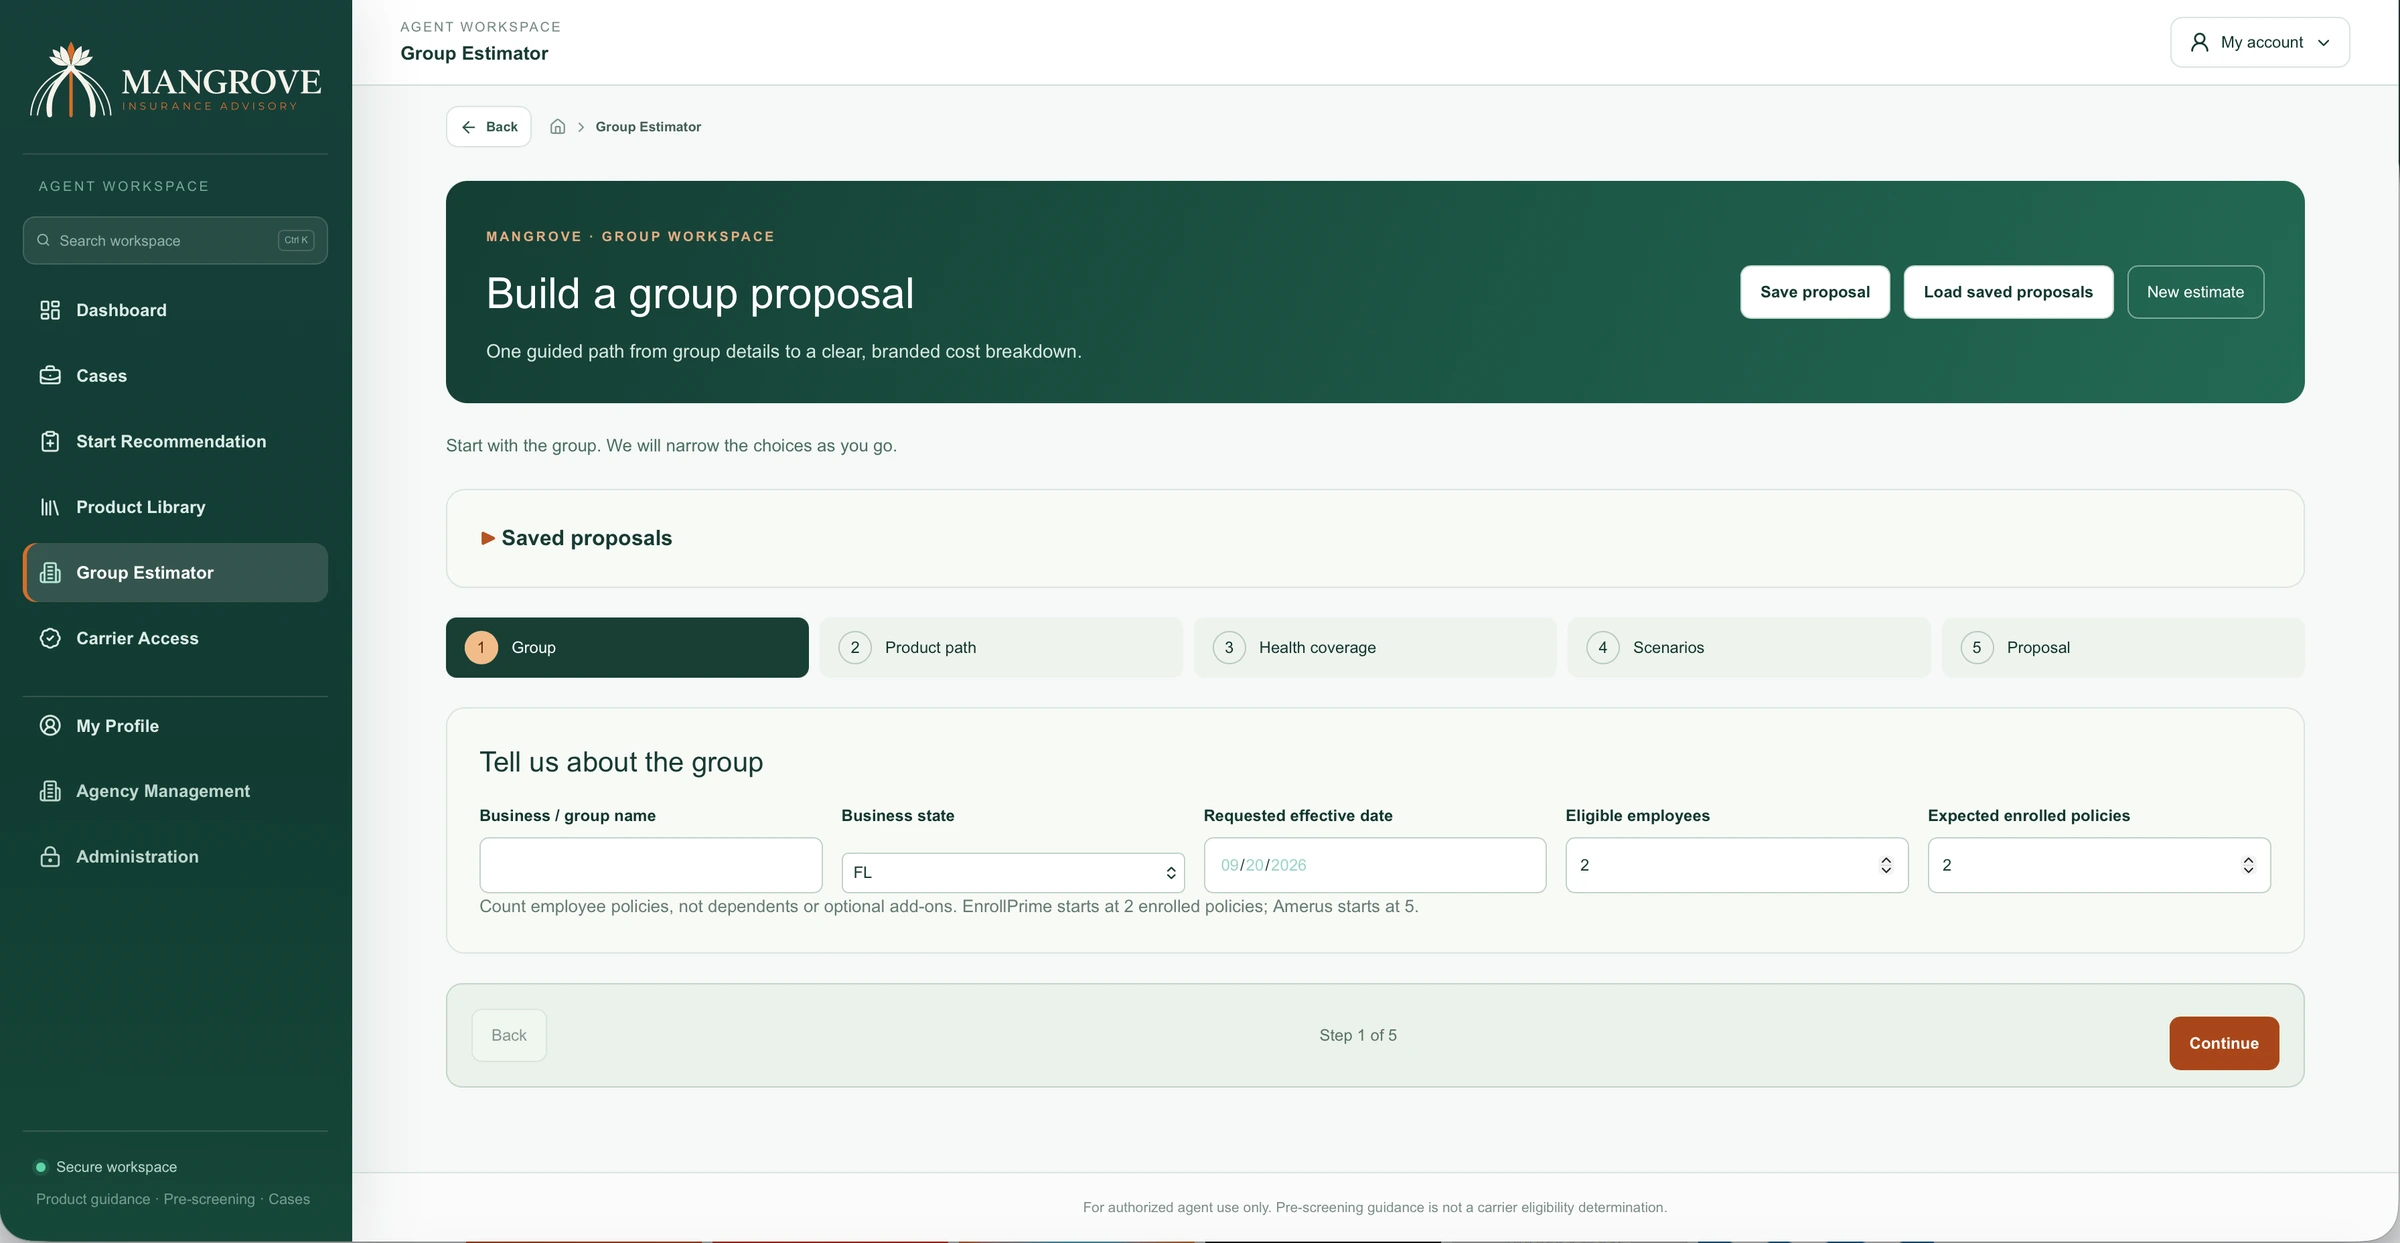Open the Business state FL dropdown
The image size is (2400, 1243).
tap(1013, 872)
